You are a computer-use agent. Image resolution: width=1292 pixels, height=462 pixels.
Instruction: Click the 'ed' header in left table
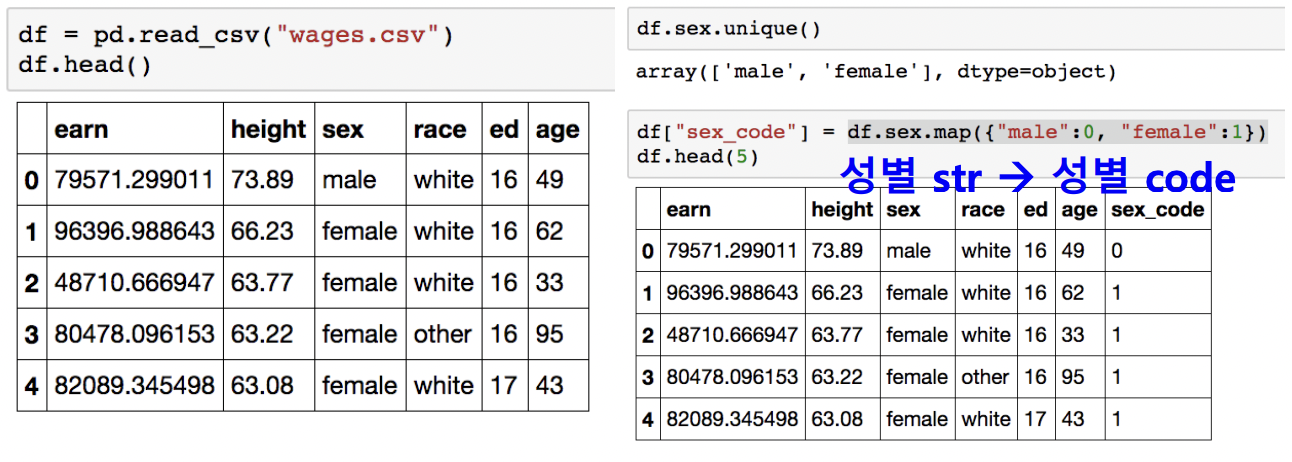click(x=504, y=130)
